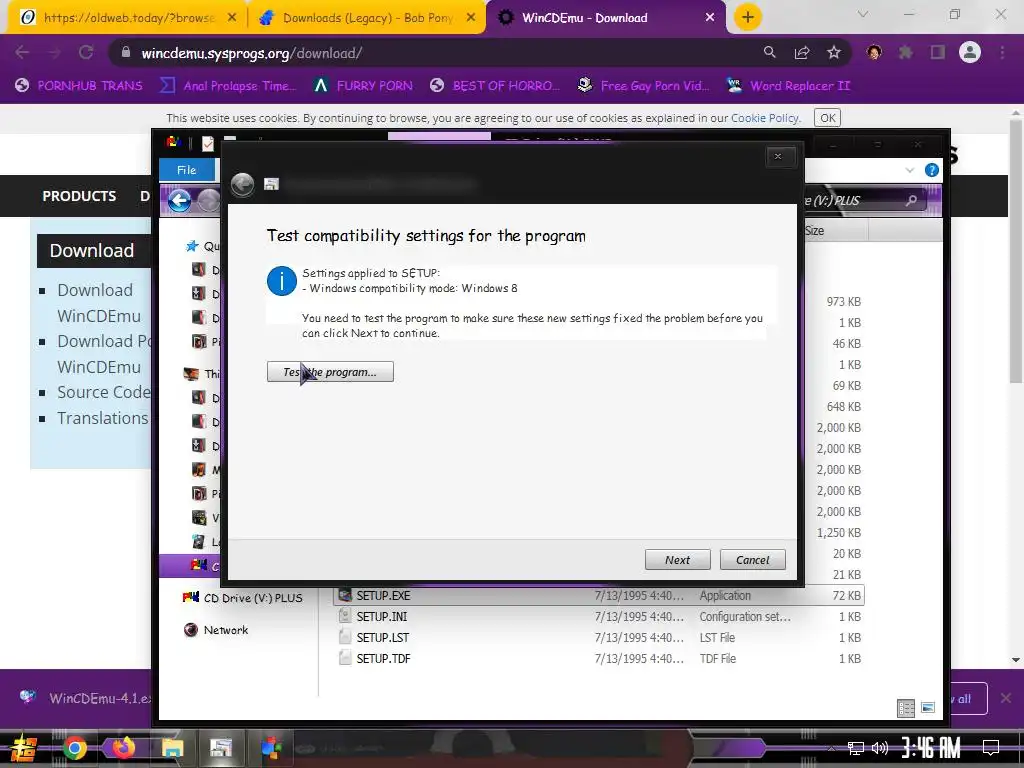Image resolution: width=1024 pixels, height=768 pixels.
Task: Select the Quick access star item
Action: click(202, 246)
